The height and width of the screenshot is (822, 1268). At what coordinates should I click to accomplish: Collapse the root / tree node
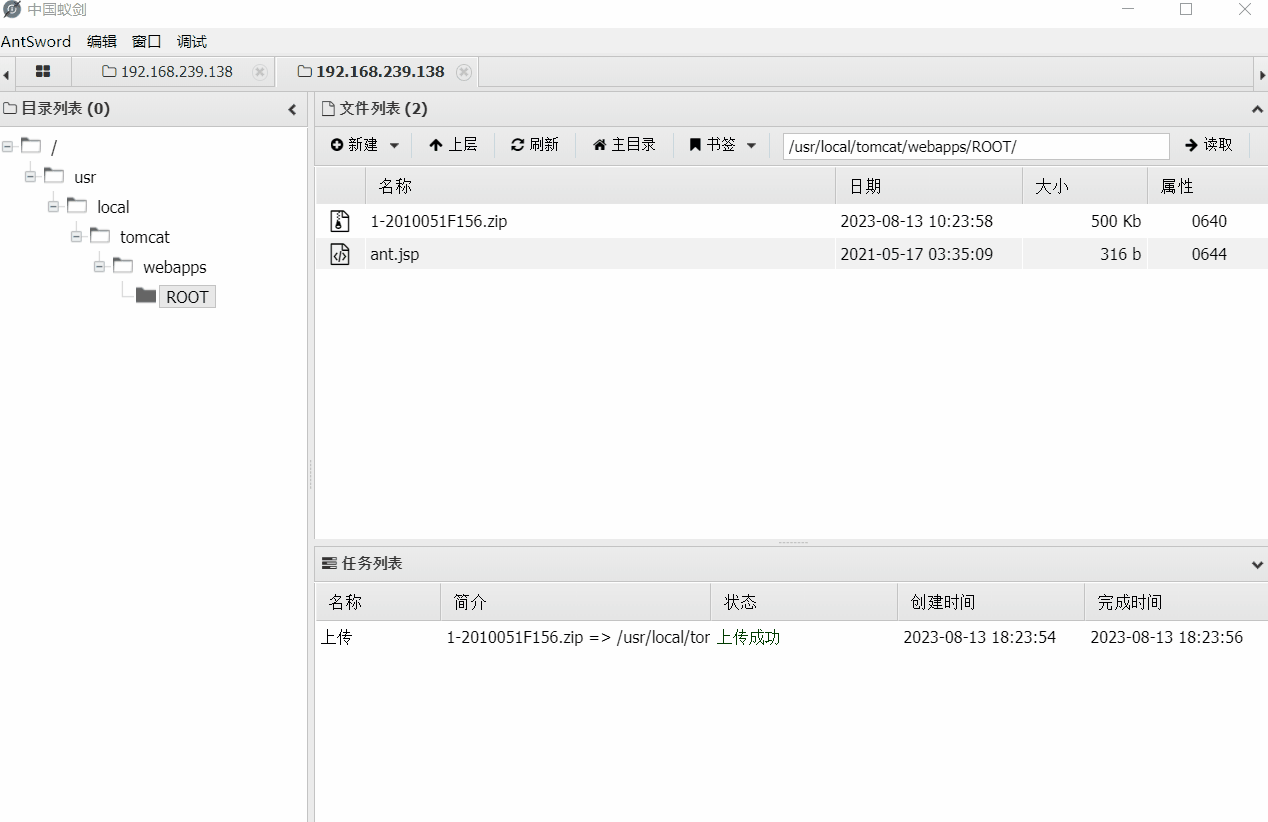8,147
